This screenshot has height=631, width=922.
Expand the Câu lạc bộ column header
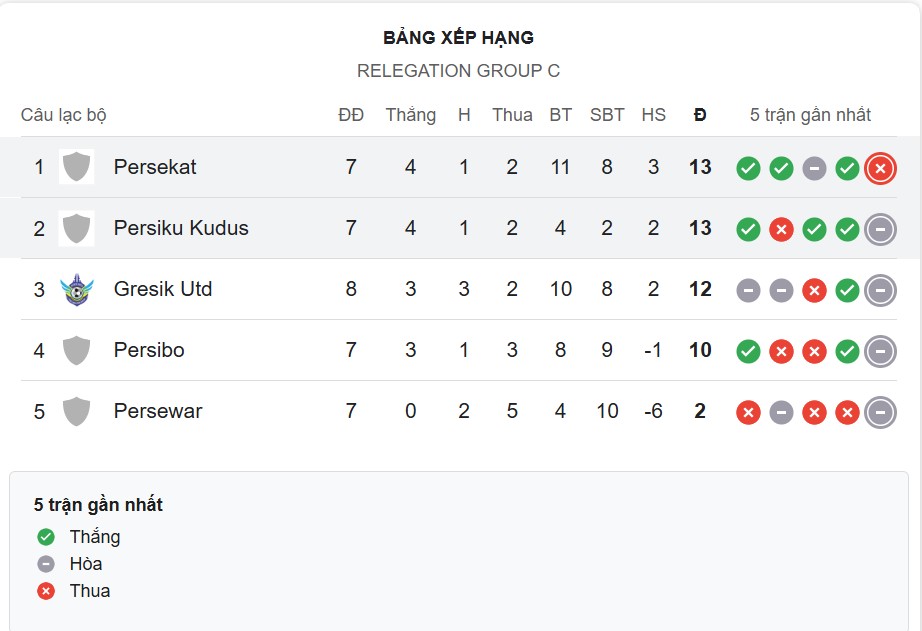coord(63,114)
